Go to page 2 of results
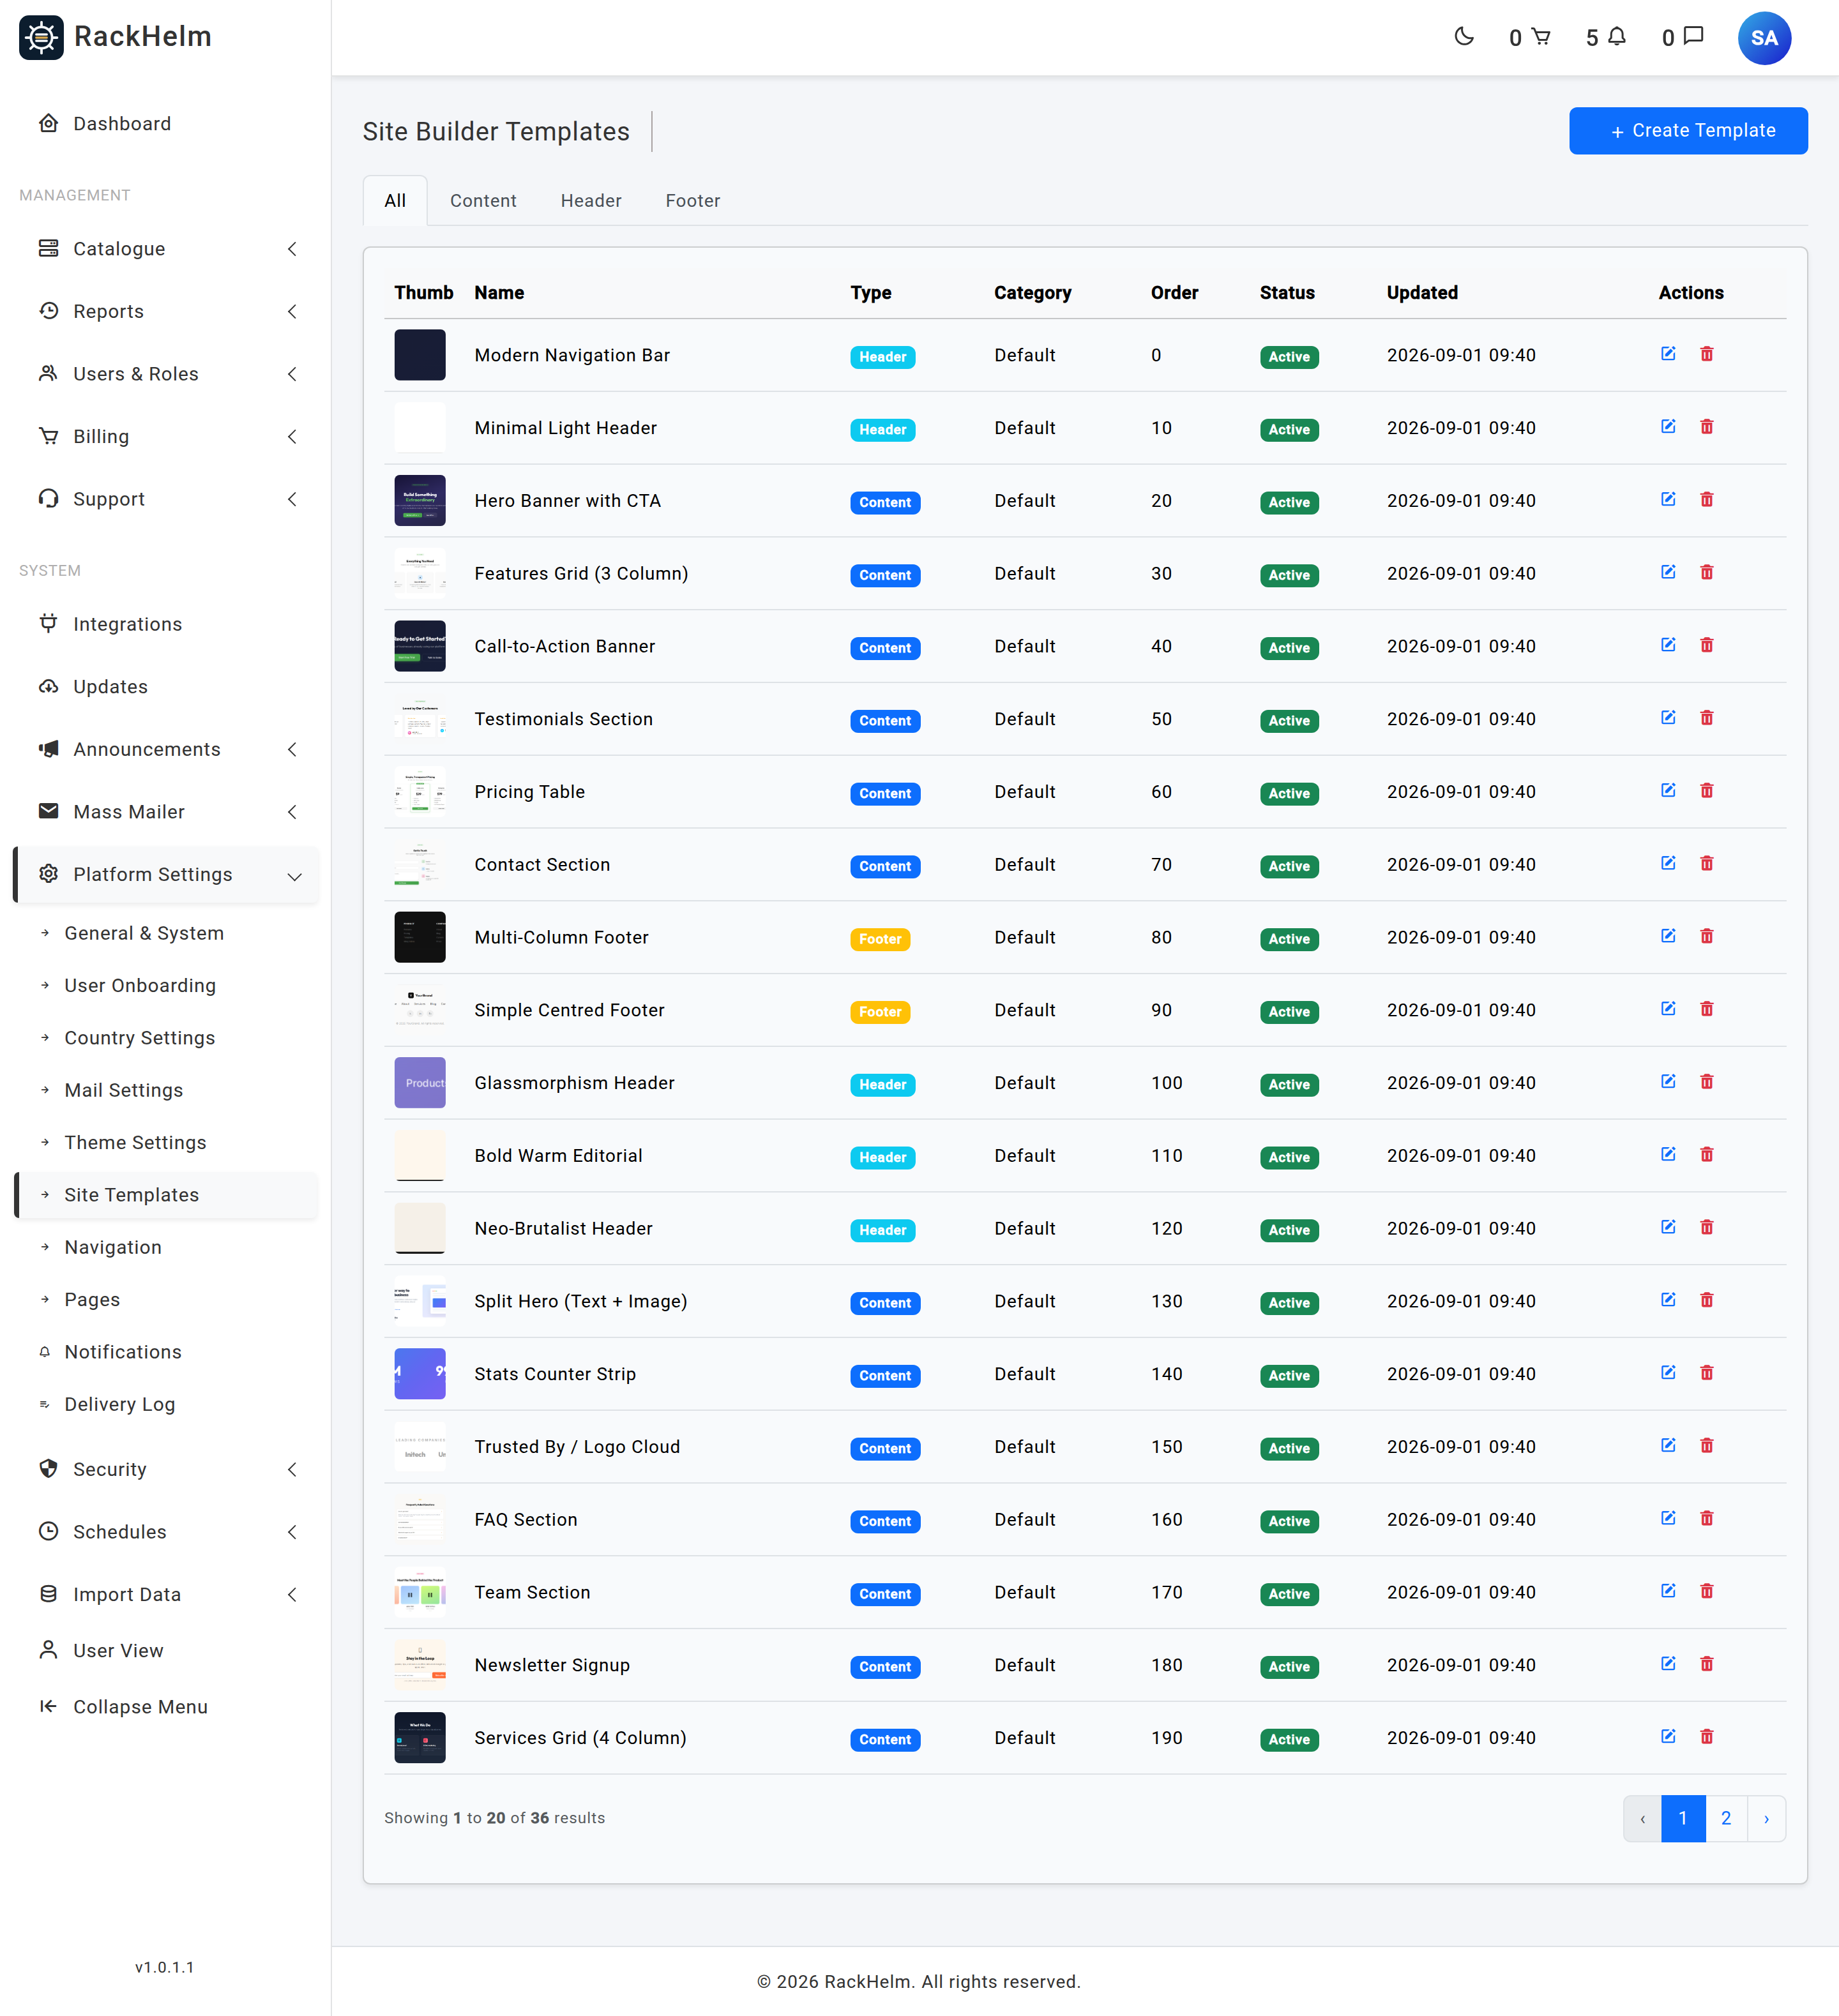The height and width of the screenshot is (2016, 1839). point(1726,1819)
